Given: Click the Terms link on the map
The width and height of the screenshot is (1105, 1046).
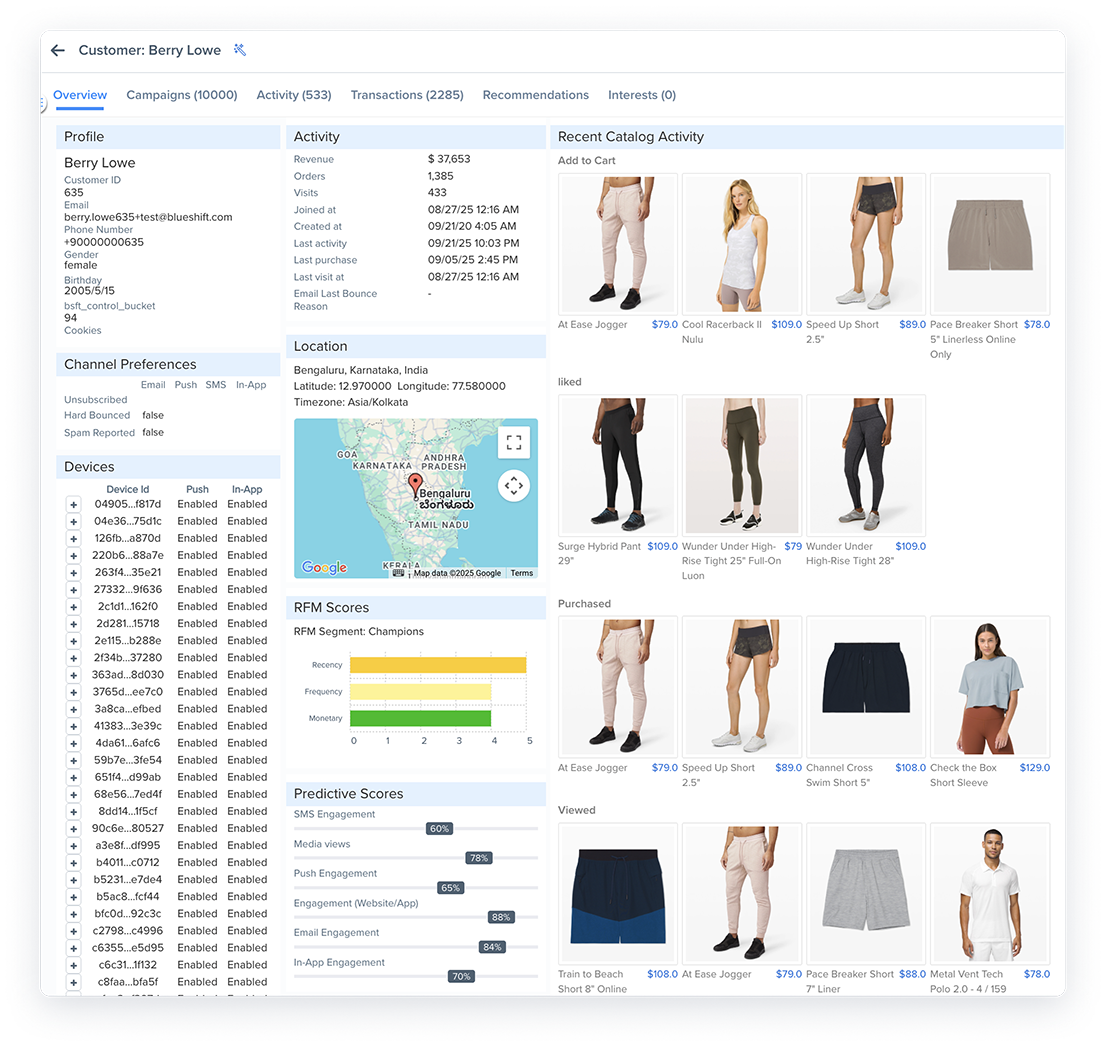Looking at the screenshot, I should tap(522, 572).
